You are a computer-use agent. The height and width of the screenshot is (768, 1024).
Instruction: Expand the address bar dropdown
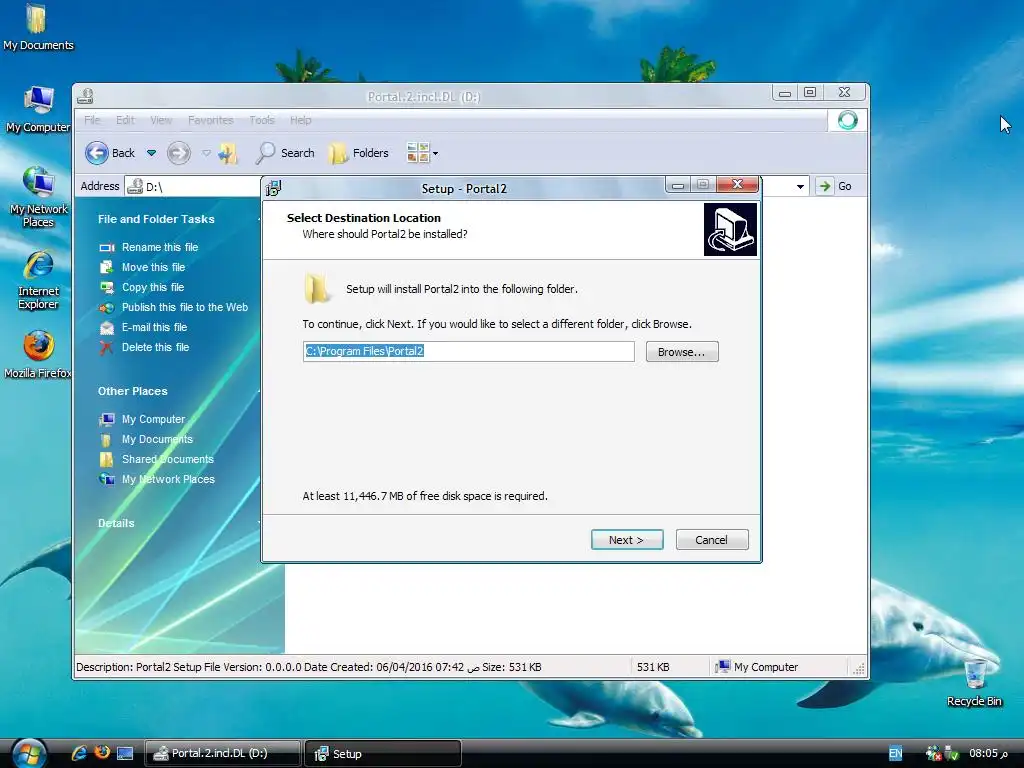800,187
